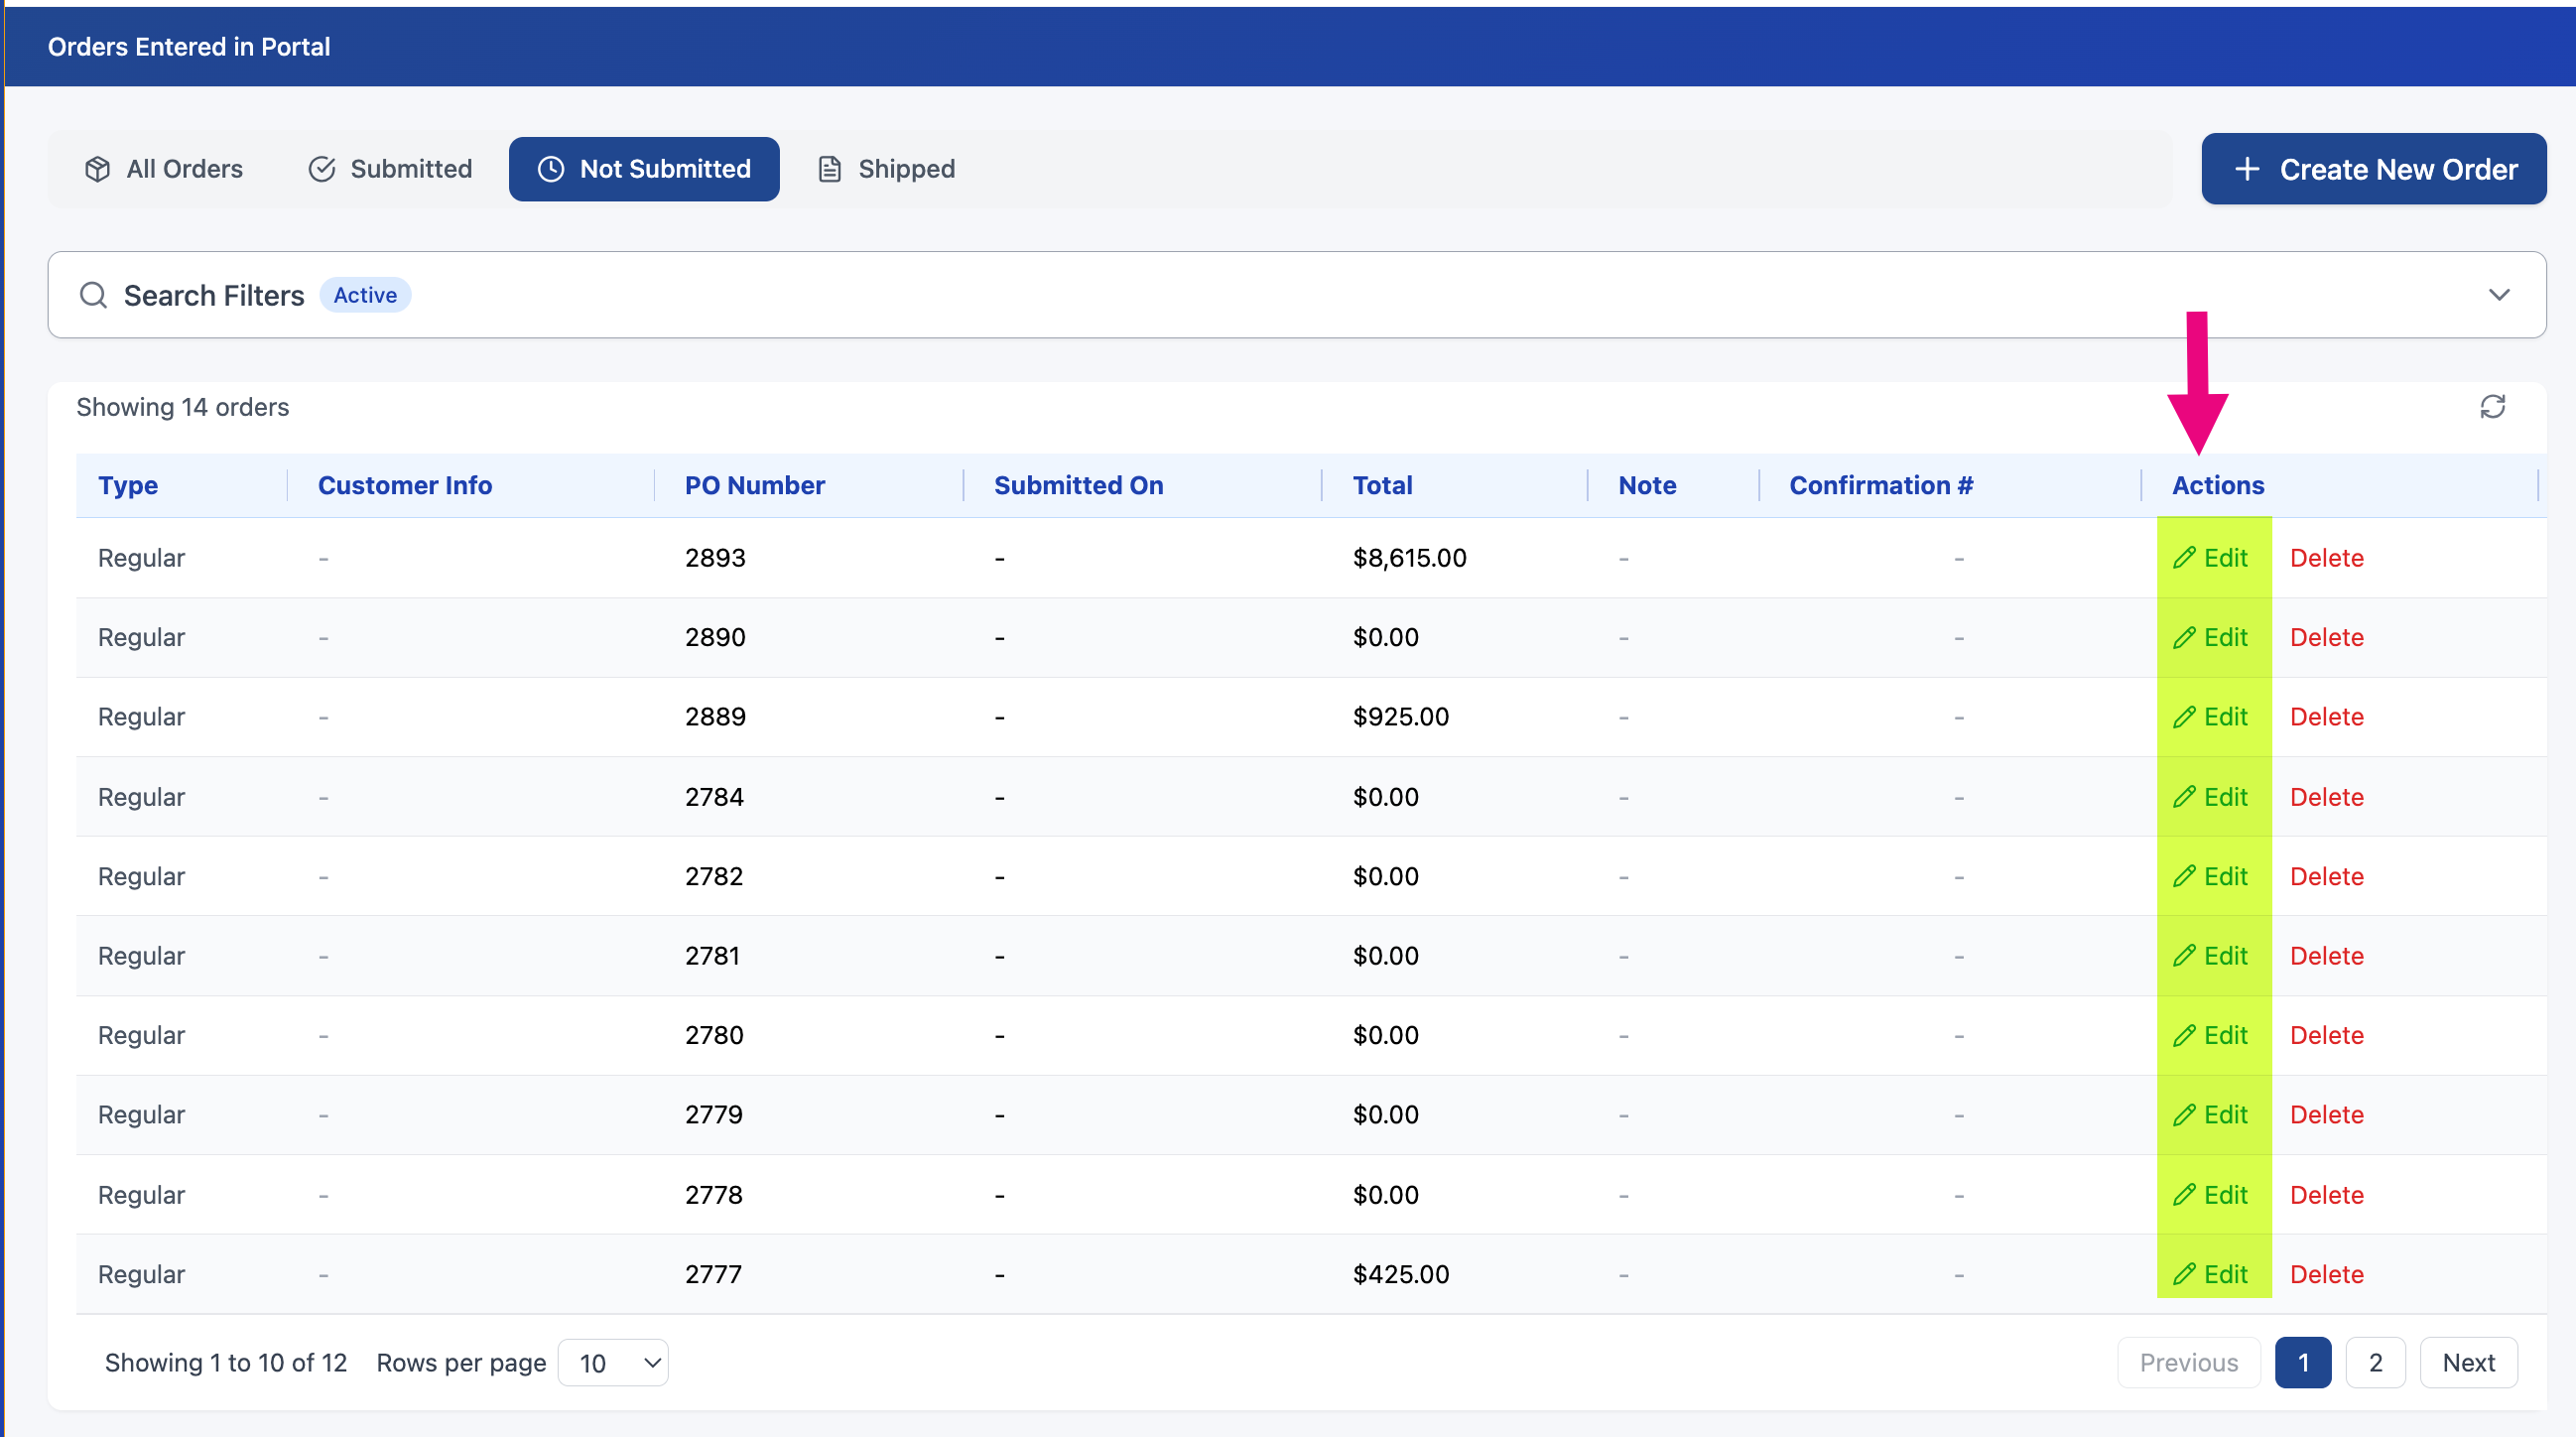
Task: Click the pencil icon for PO 2780
Action: point(2184,1035)
